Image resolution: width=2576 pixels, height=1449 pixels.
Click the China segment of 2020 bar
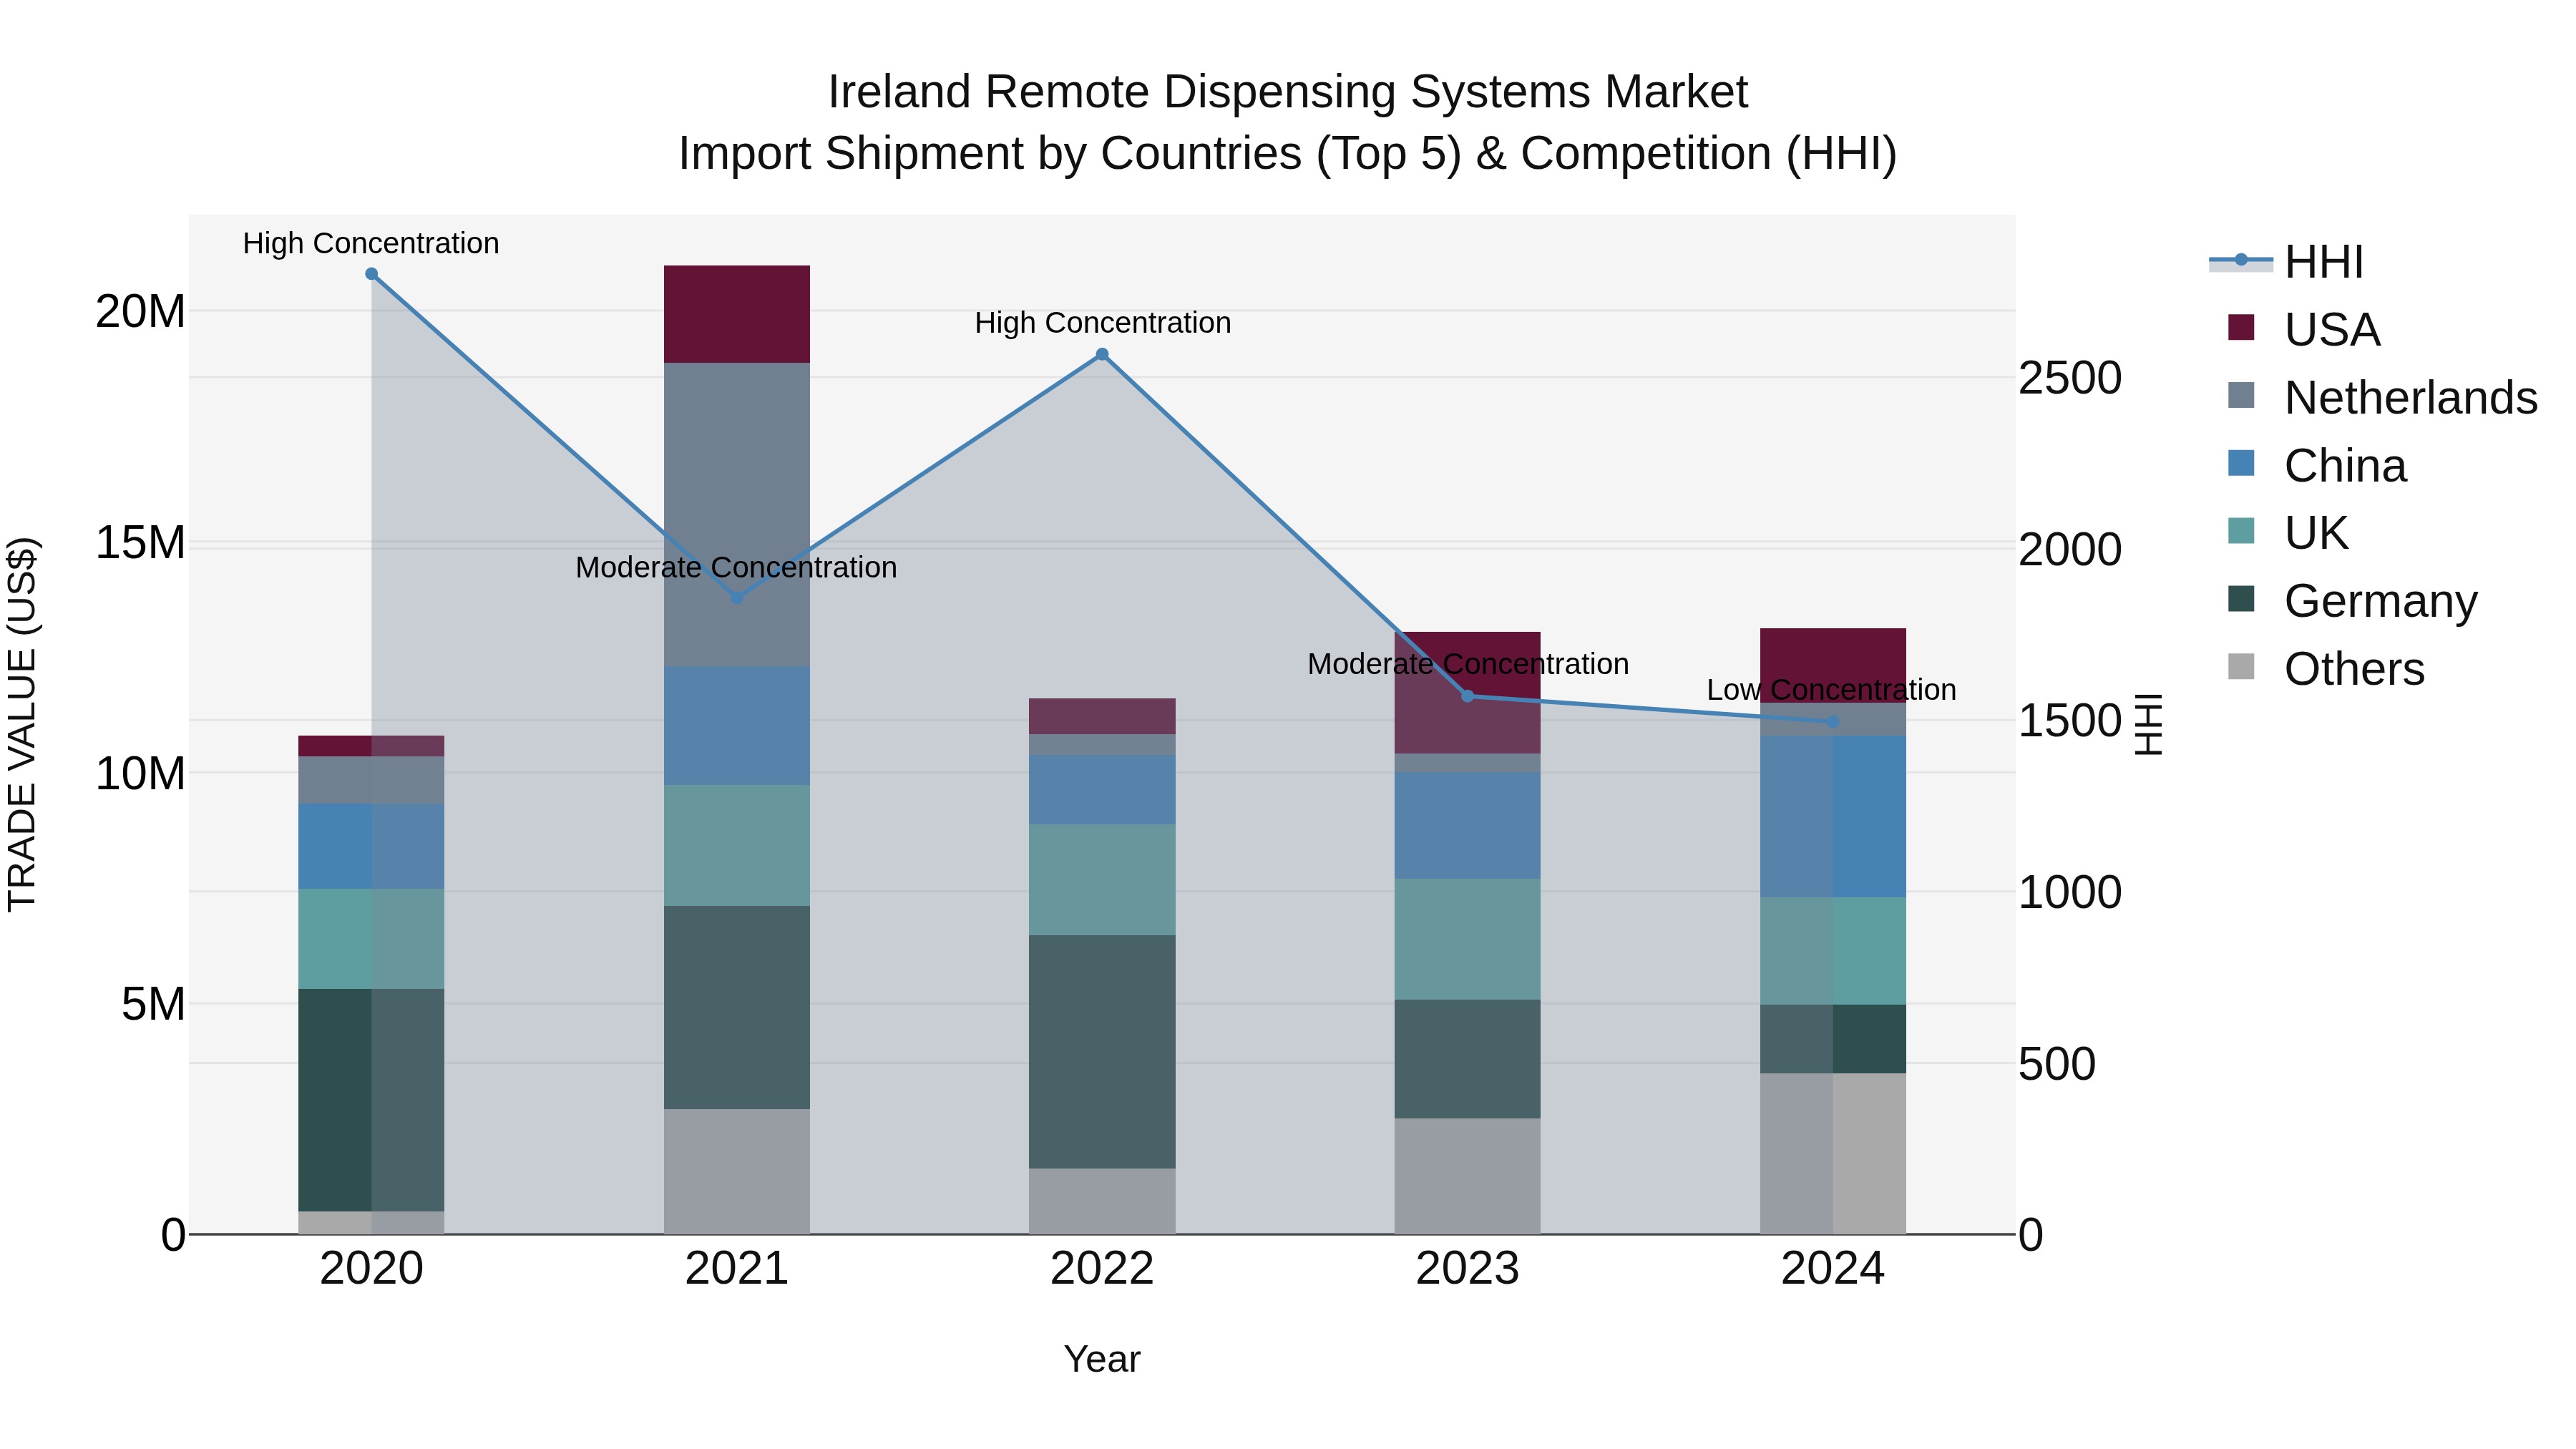click(x=371, y=847)
